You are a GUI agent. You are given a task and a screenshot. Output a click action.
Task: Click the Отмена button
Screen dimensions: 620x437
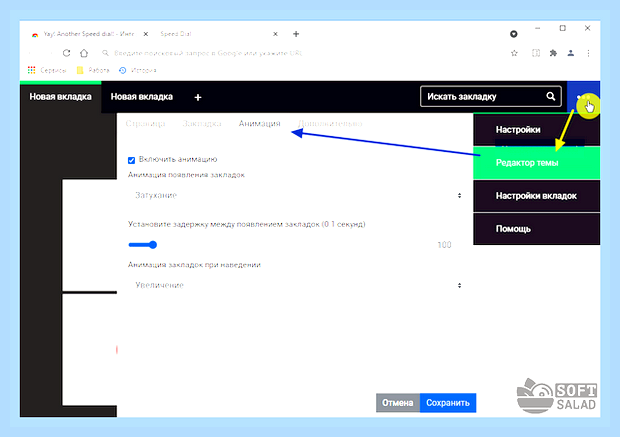click(x=398, y=403)
